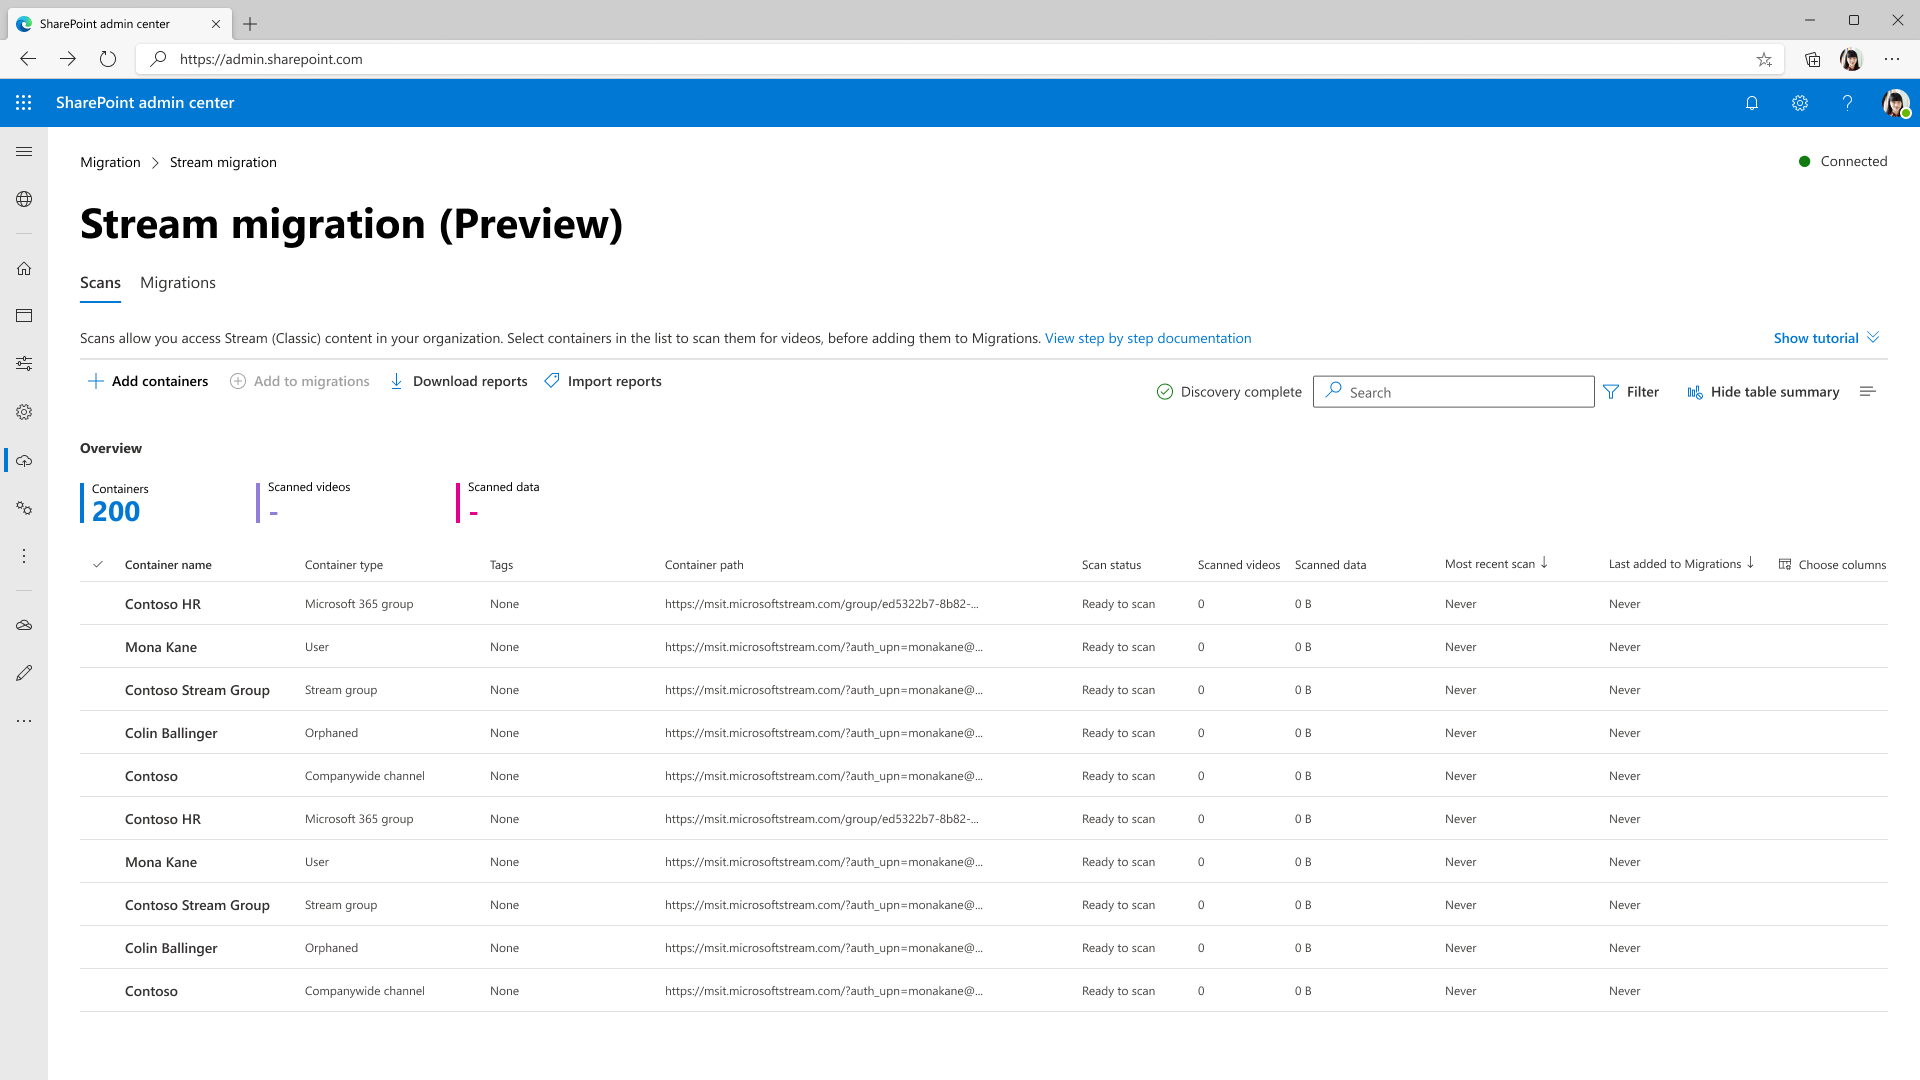The width and height of the screenshot is (1920, 1080).
Task: Switch to the Migrations tab
Action: tap(178, 282)
